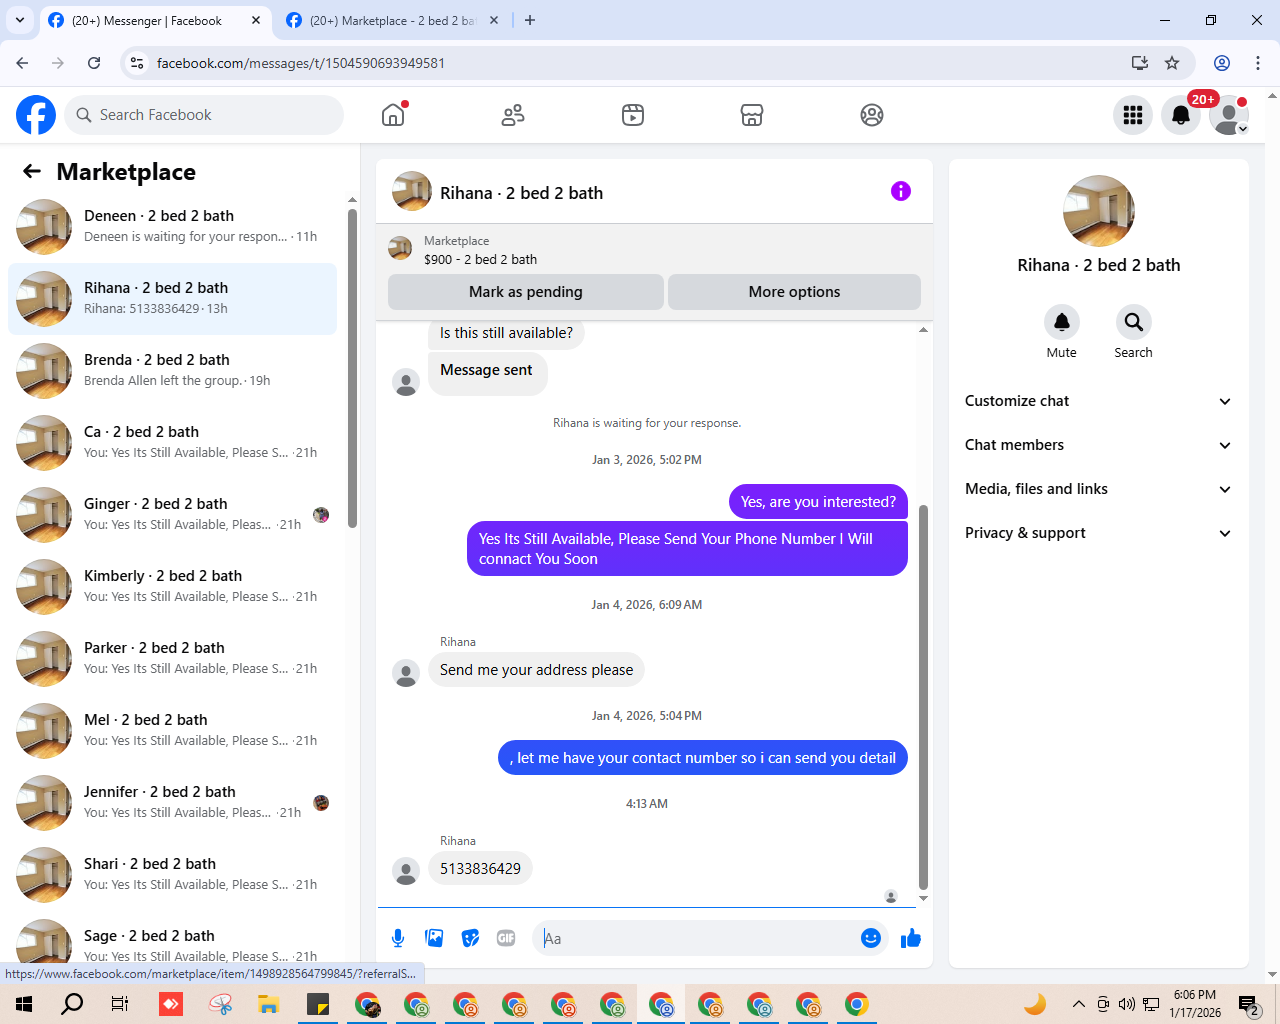Screen dimensions: 1280x1024
Task: Open File Explorer from taskbar
Action: (x=268, y=1004)
